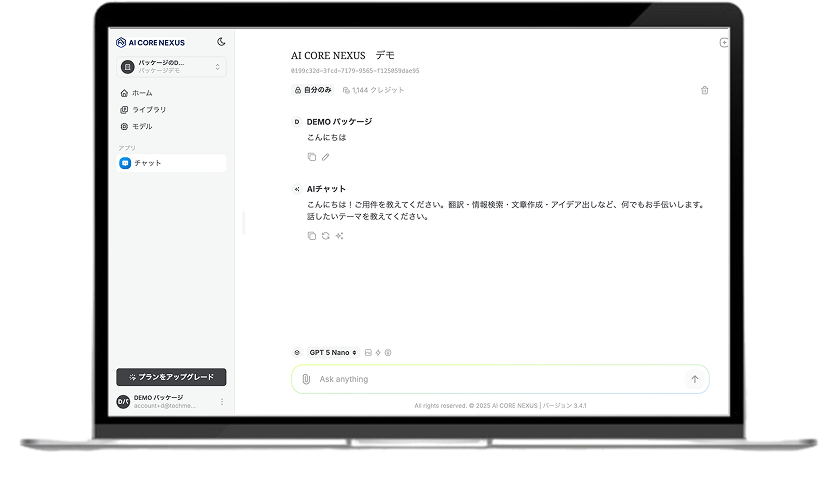Screen dimensions: 839x495
Task: Select the チャット app item
Action: (x=171, y=163)
